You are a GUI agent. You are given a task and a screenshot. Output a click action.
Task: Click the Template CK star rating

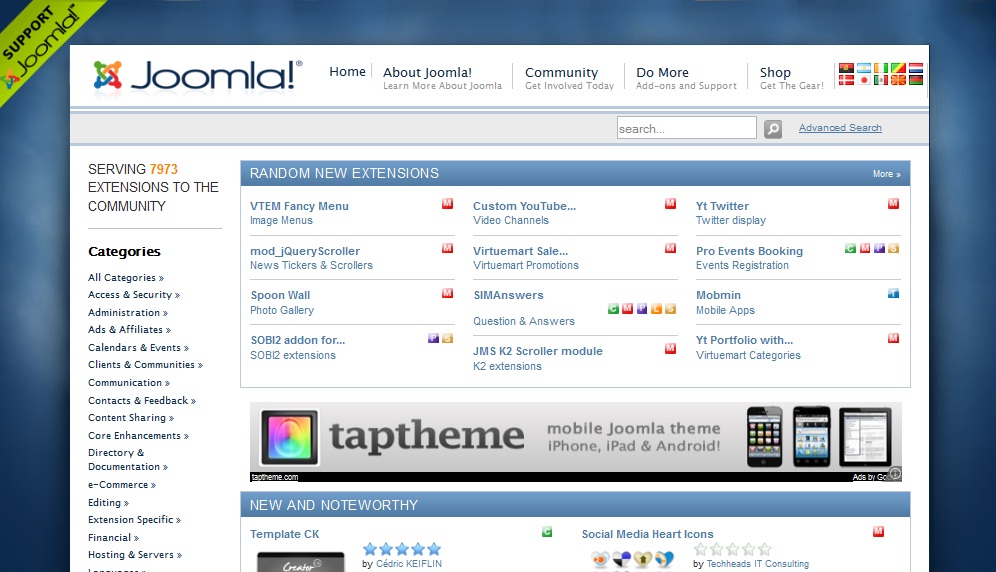point(401,549)
